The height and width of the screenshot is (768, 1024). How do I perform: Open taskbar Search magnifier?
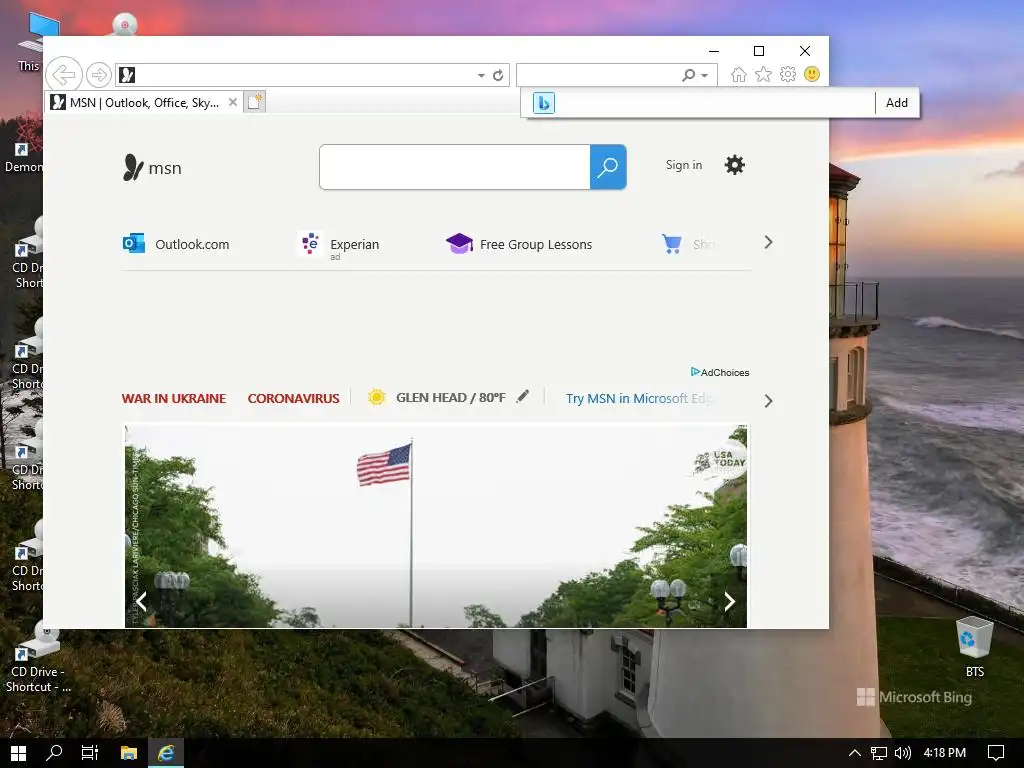point(54,753)
